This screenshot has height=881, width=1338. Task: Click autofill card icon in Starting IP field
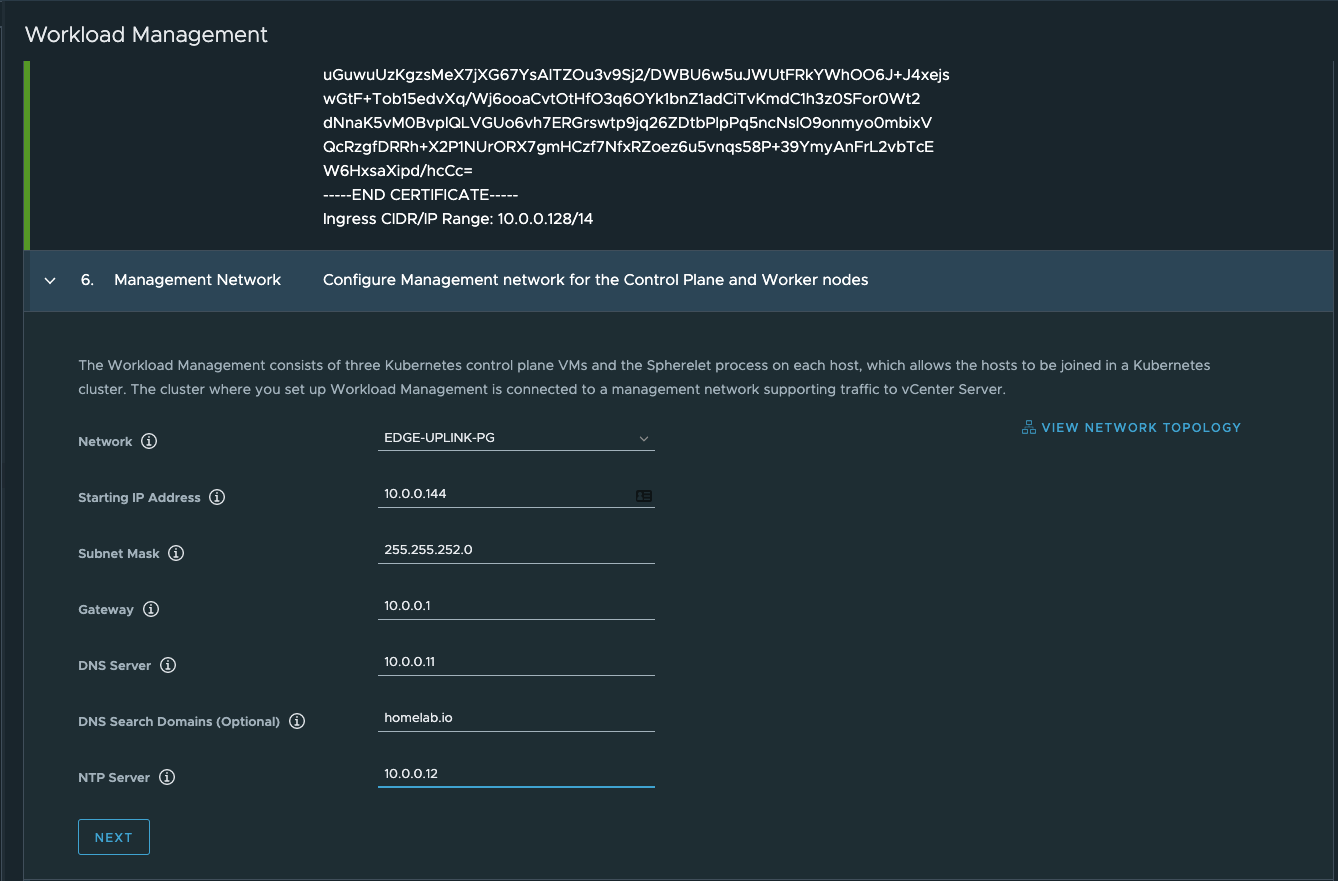pyautogui.click(x=643, y=495)
